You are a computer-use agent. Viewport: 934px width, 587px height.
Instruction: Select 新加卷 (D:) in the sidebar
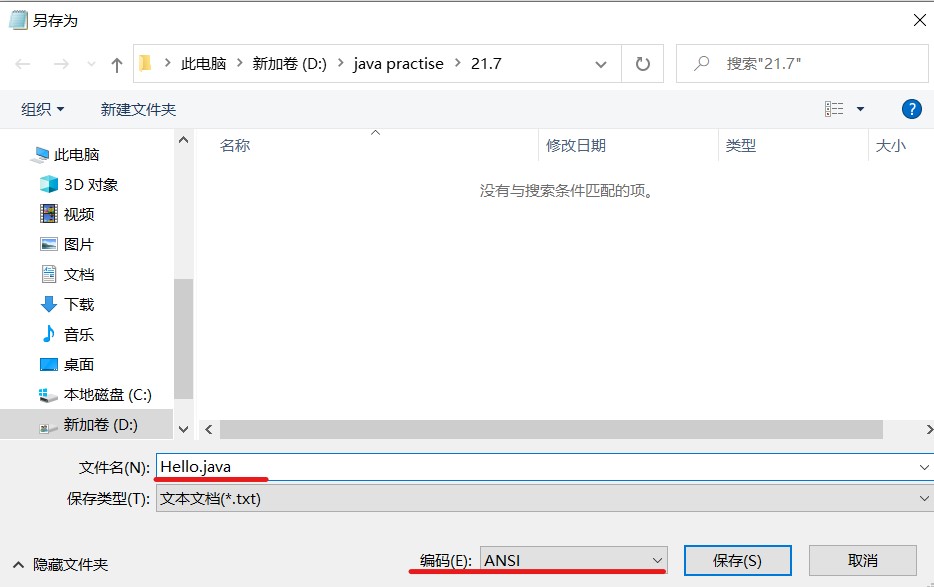tap(101, 425)
